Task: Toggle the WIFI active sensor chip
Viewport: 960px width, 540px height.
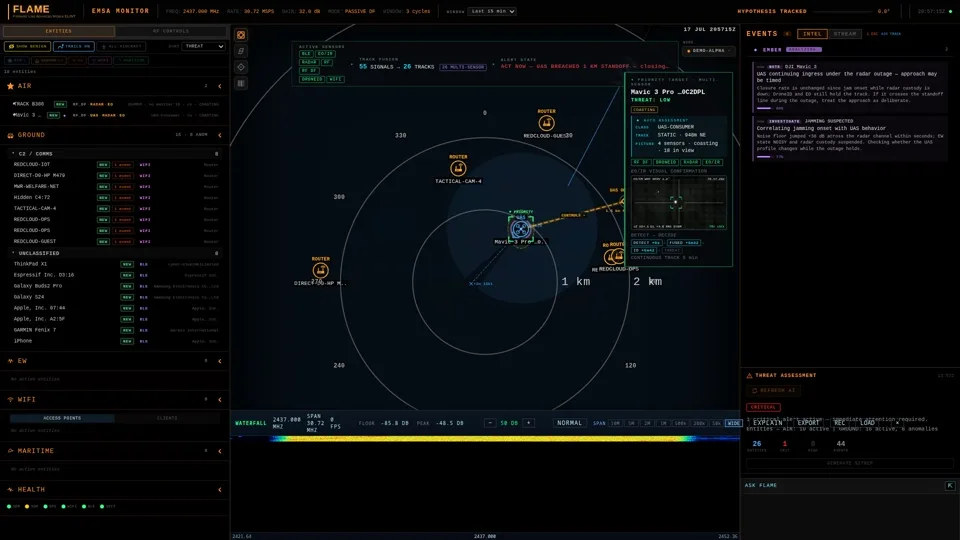Action: coord(336,80)
